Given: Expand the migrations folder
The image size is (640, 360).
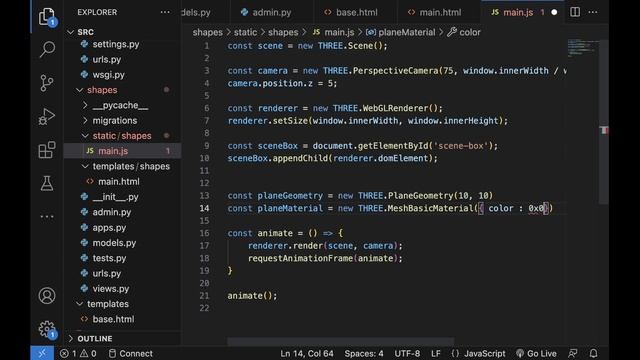Looking at the screenshot, I should point(122,120).
